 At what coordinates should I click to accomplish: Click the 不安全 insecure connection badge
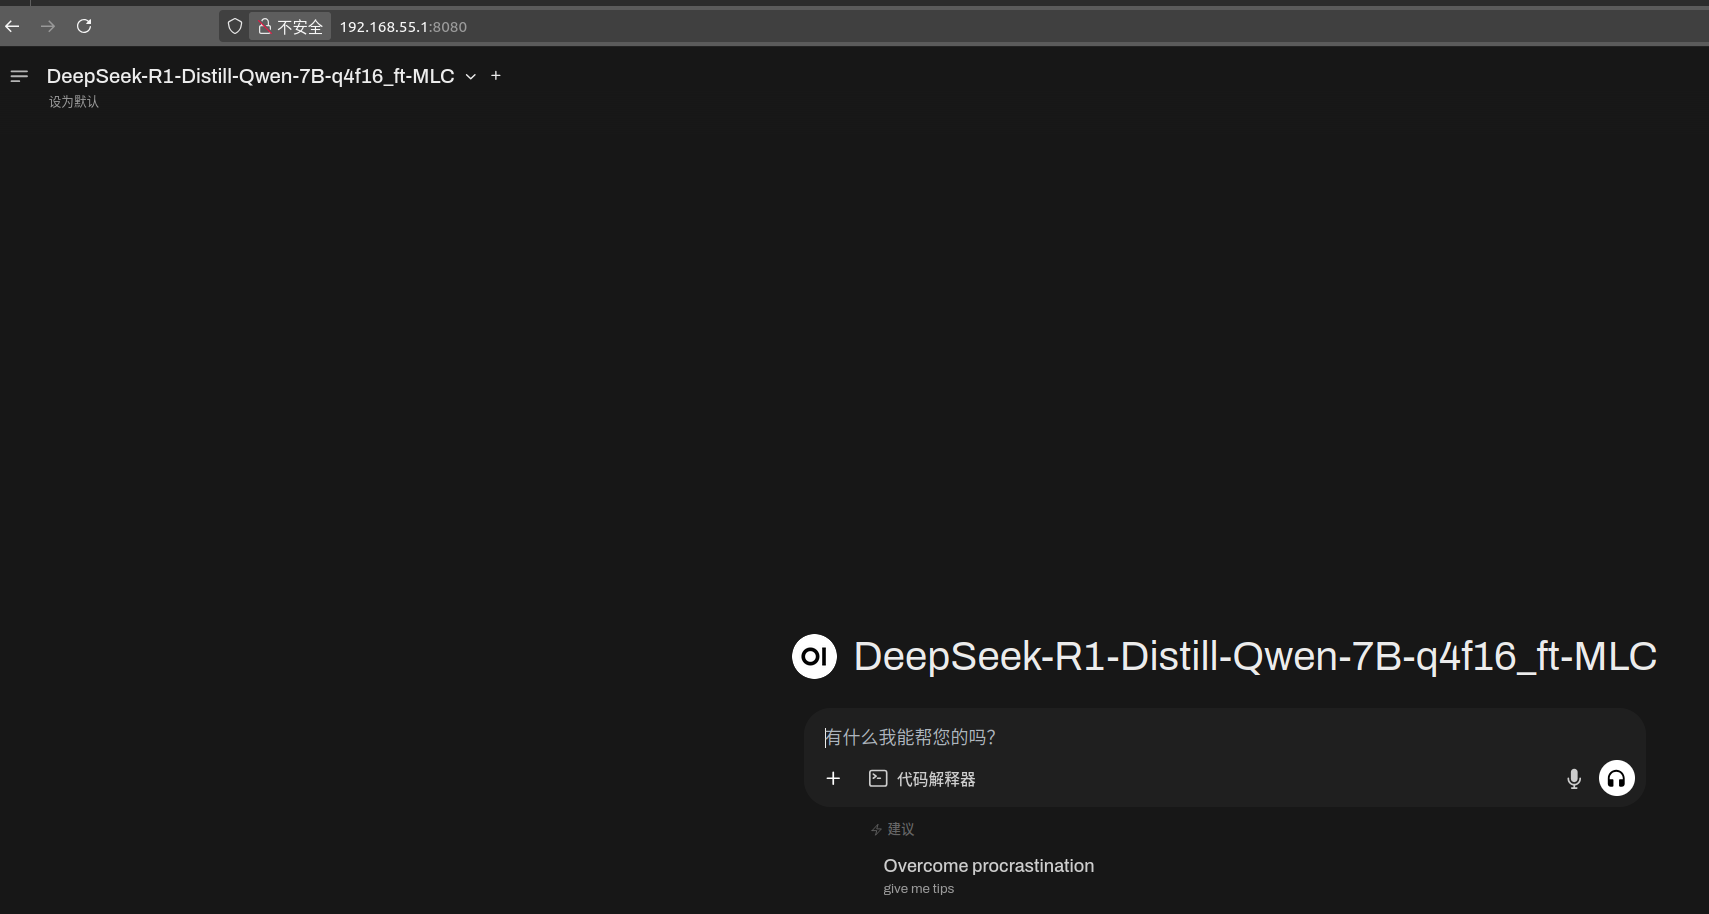290,27
